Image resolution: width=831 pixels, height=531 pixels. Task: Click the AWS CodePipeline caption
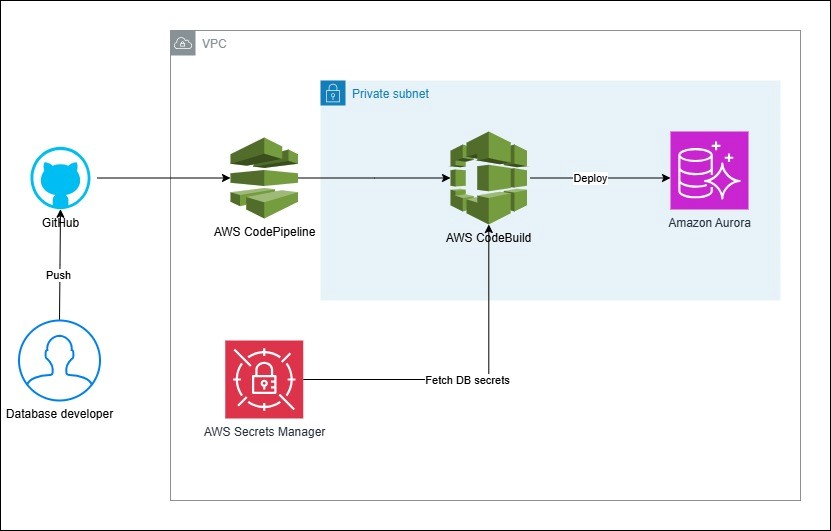pyautogui.click(x=264, y=232)
